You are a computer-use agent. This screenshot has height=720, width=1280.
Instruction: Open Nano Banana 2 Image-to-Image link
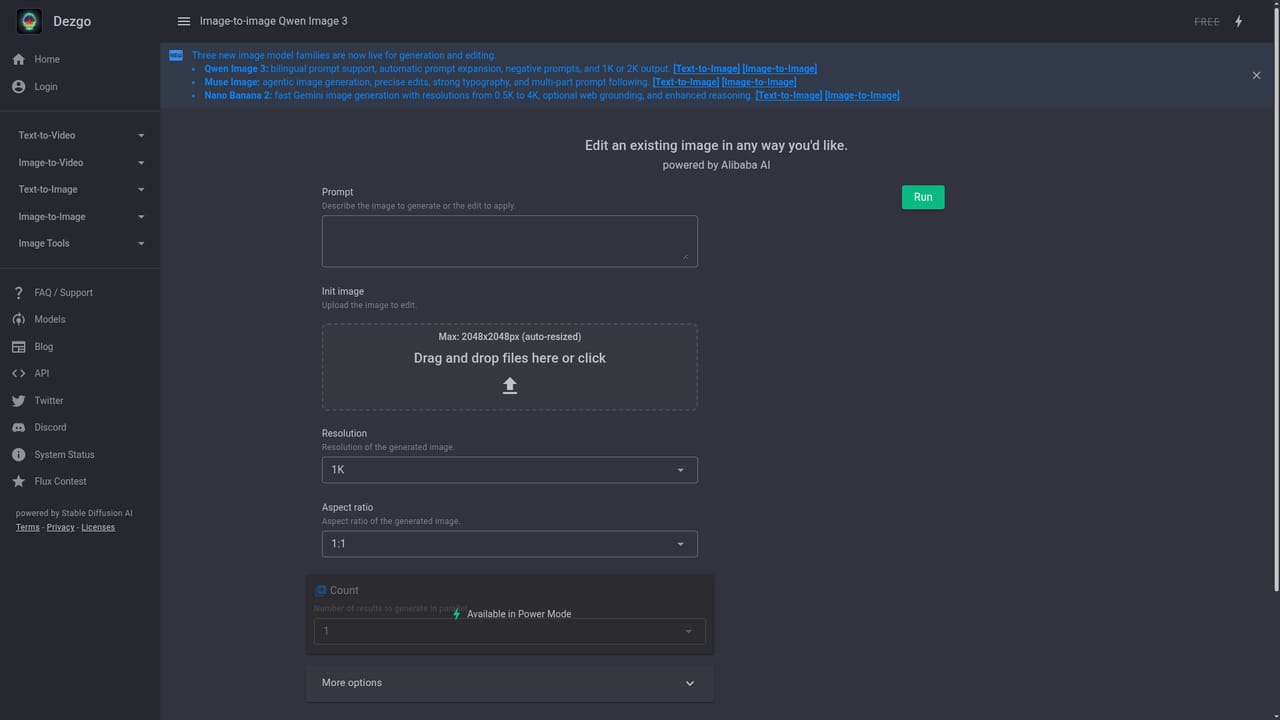click(862, 96)
